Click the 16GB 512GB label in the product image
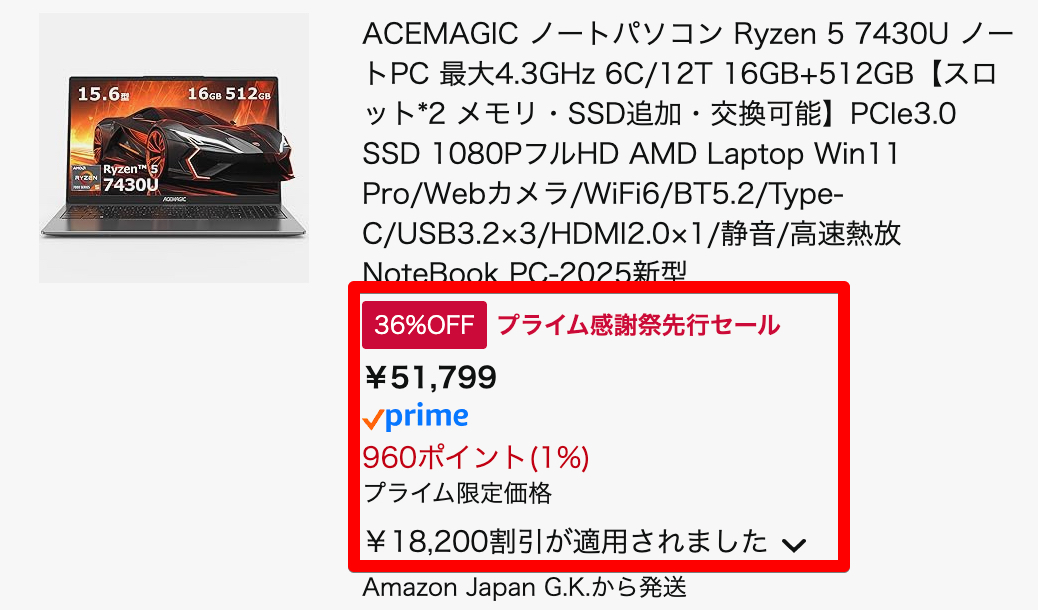Image resolution: width=1038 pixels, height=610 pixels. click(x=229, y=93)
